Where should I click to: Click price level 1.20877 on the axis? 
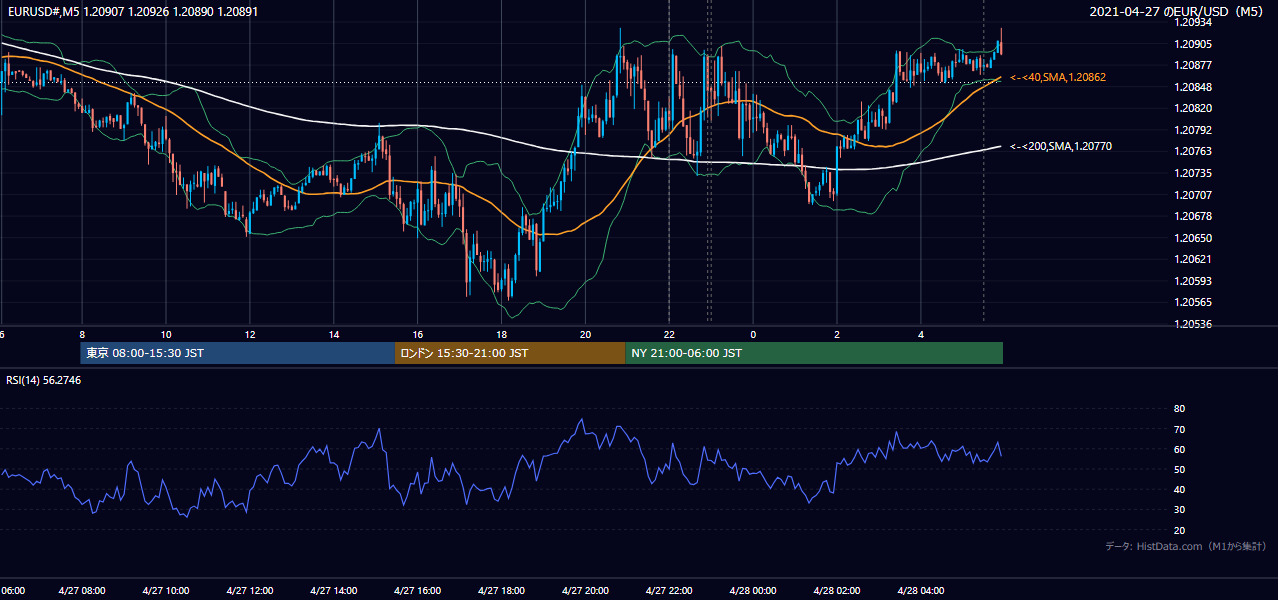tap(1192, 65)
